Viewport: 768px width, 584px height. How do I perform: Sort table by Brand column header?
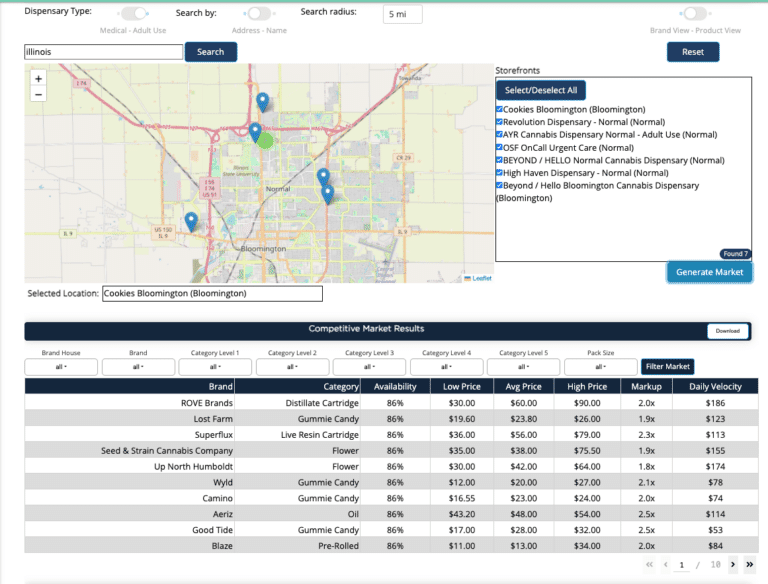[x=130, y=386]
